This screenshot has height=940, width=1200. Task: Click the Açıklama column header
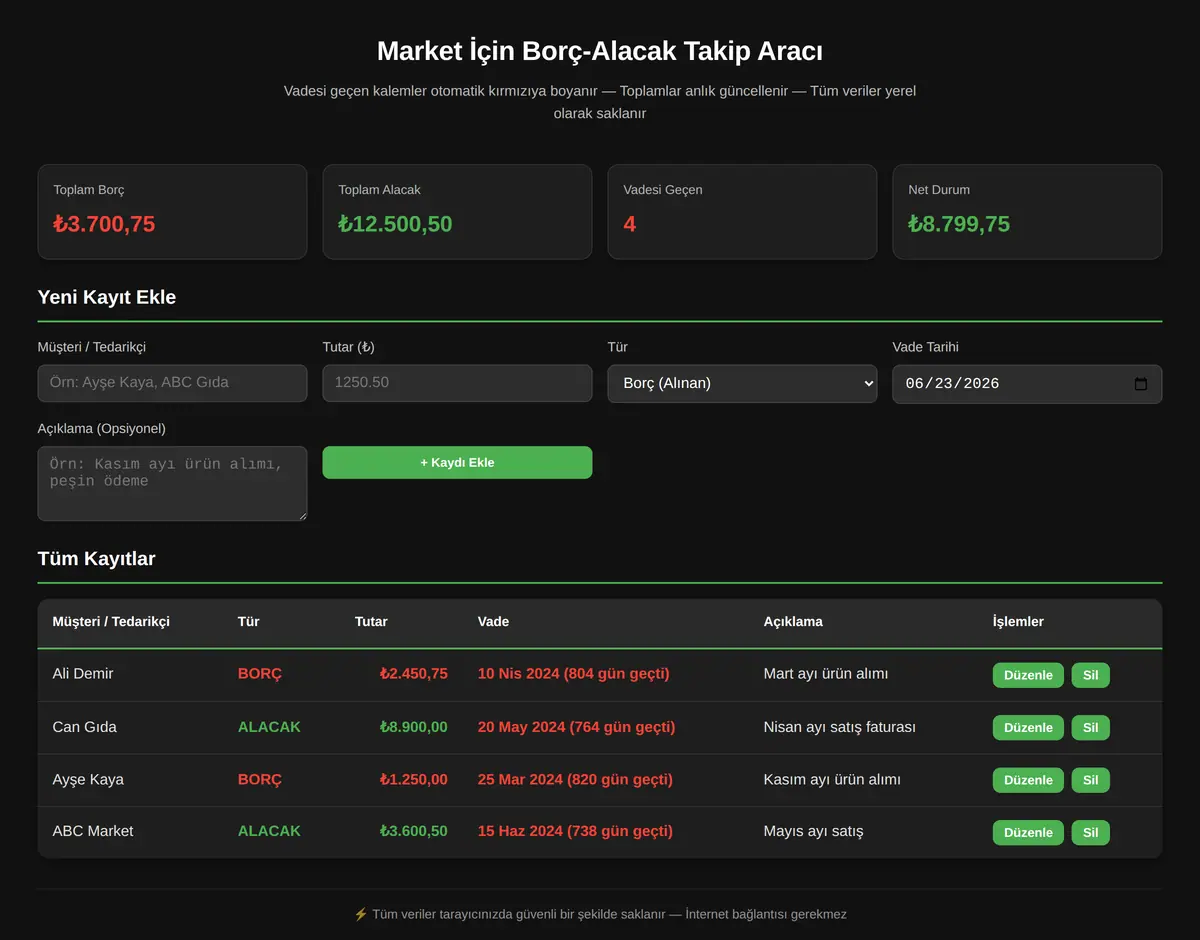pyautogui.click(x=793, y=622)
